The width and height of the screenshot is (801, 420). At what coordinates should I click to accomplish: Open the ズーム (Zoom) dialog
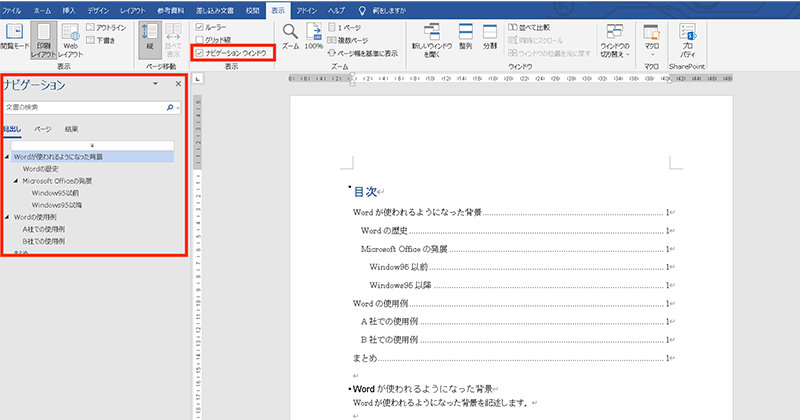point(290,36)
